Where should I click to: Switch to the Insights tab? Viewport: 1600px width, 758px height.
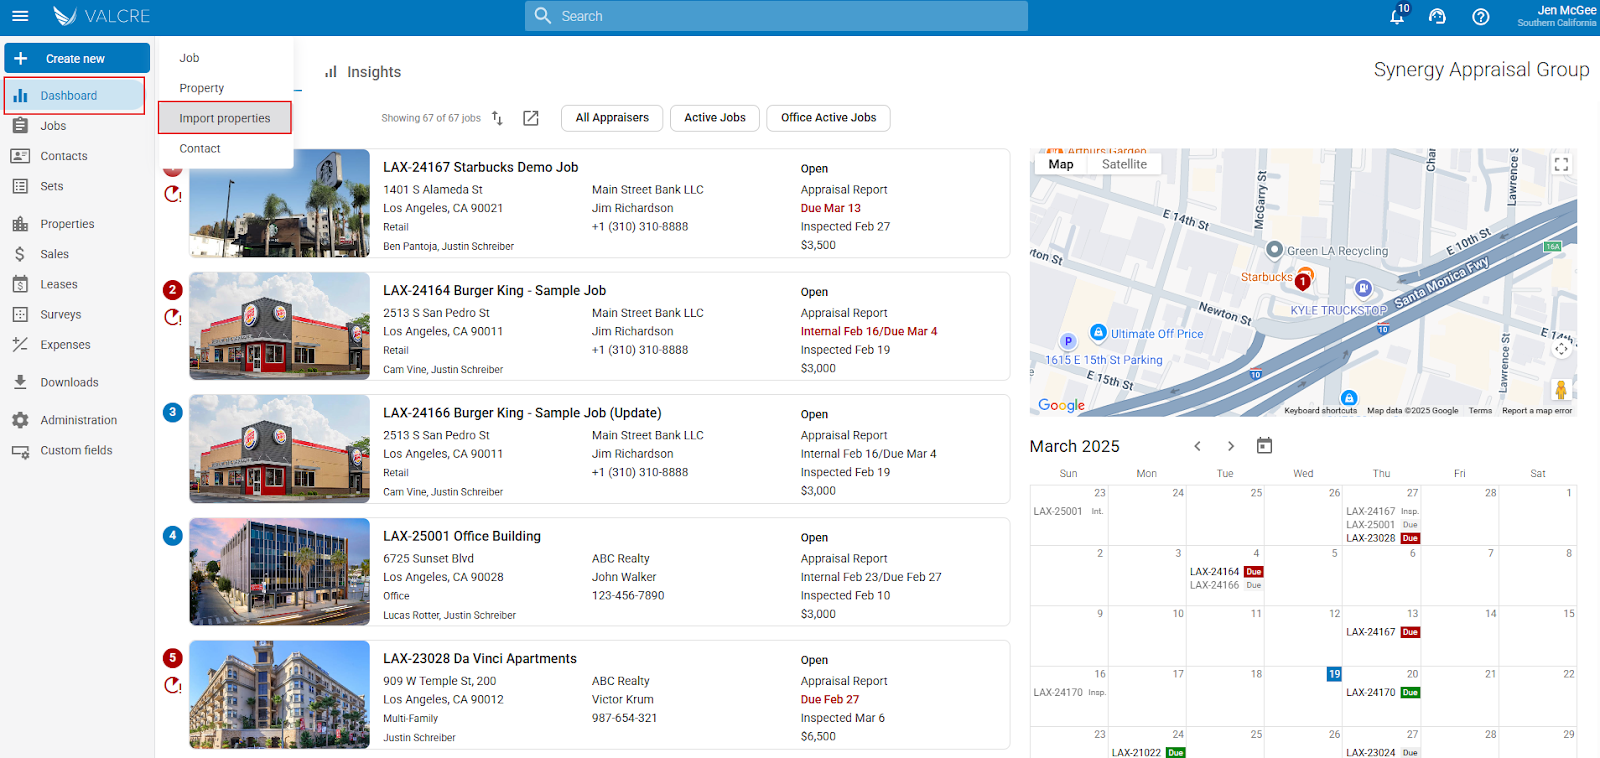click(362, 72)
